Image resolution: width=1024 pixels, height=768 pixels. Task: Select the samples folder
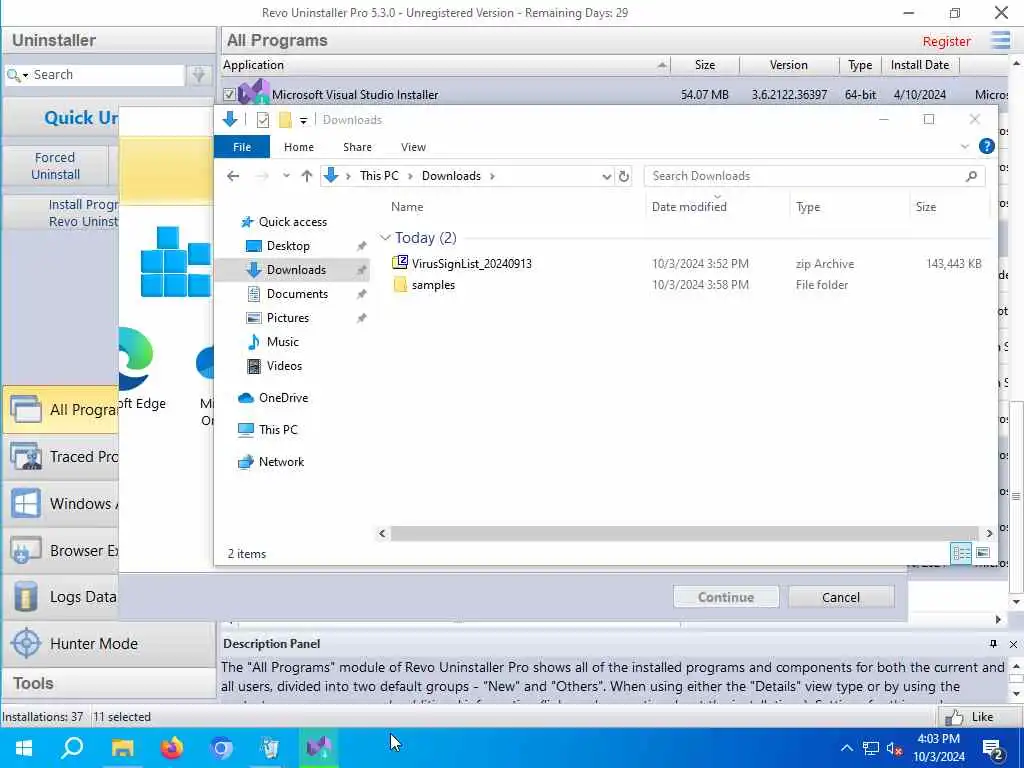point(433,285)
